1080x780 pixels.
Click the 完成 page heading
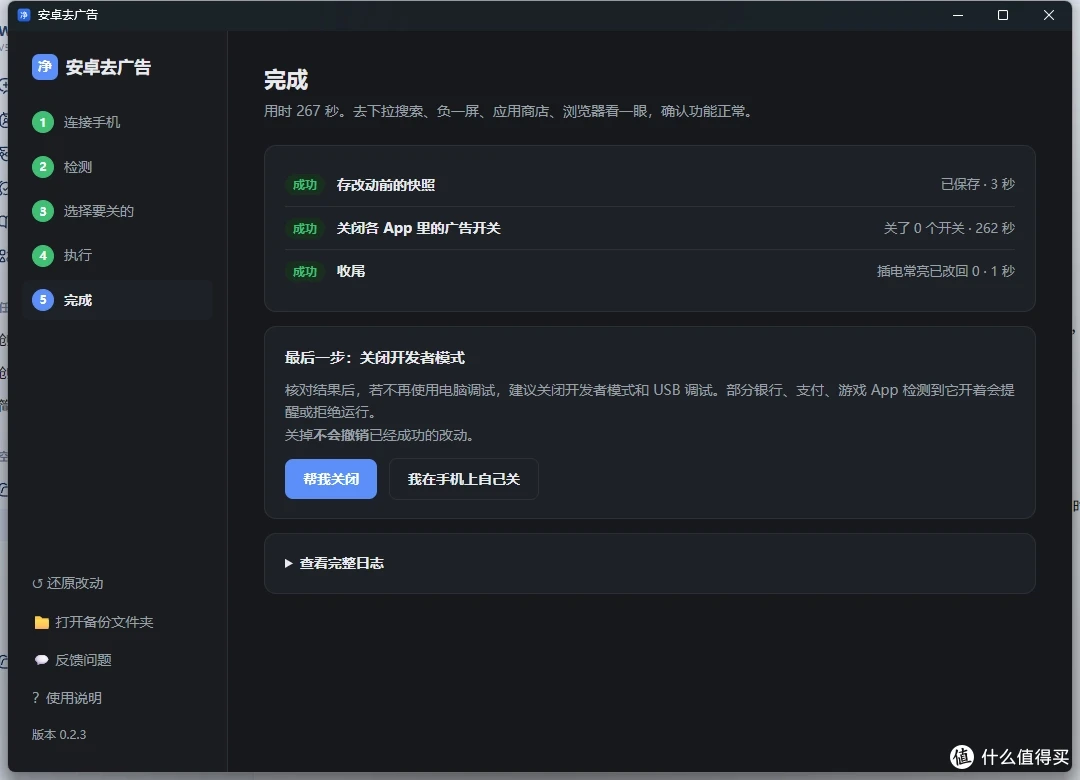[x=286, y=80]
